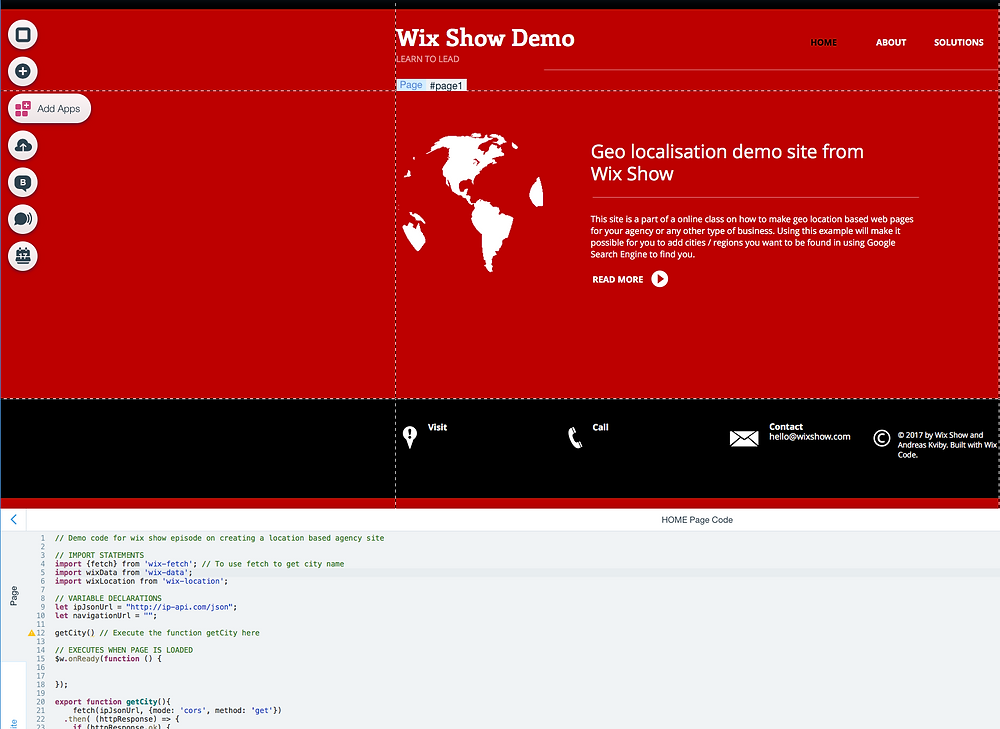Select the ABOUT menu item
1000x729 pixels.
click(891, 43)
